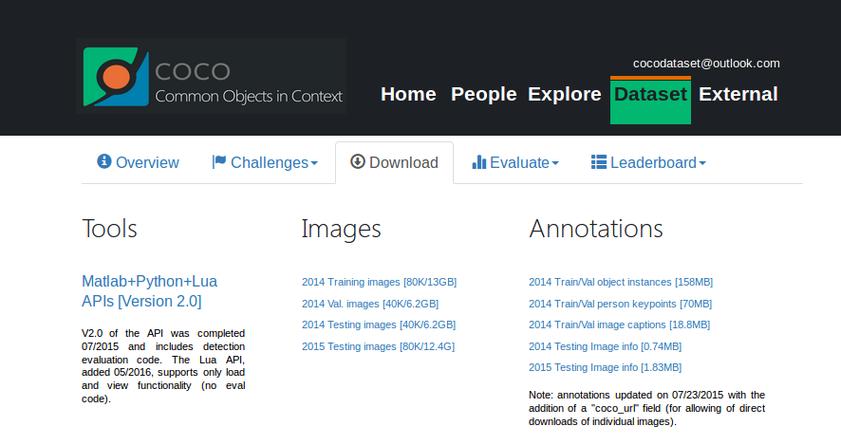This screenshot has width=841, height=445.
Task: Click the Challenges flag icon
Action: pyautogui.click(x=219, y=162)
